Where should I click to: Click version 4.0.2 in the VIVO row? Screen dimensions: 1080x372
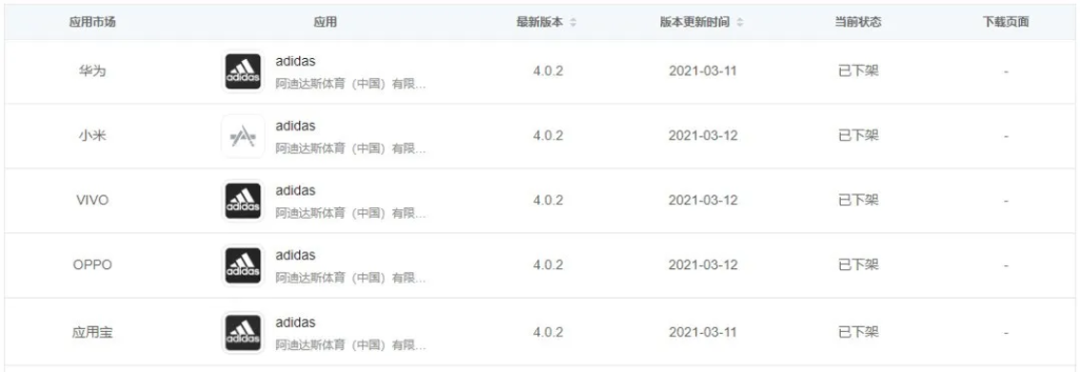[548, 200]
